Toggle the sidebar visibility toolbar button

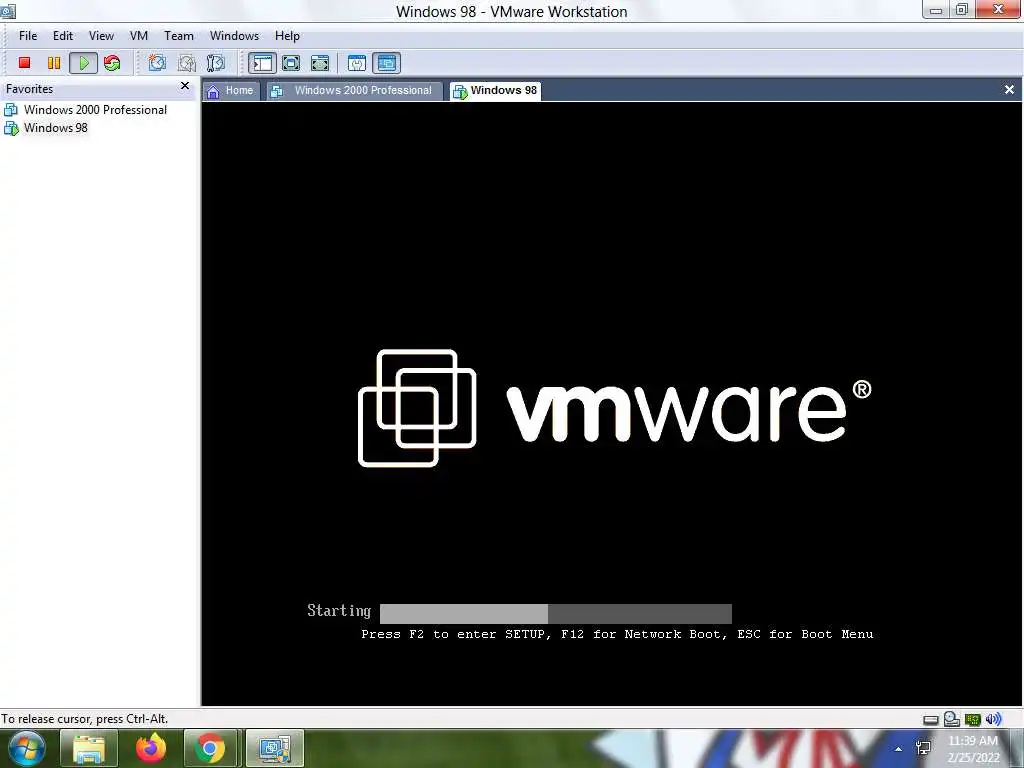click(x=262, y=63)
